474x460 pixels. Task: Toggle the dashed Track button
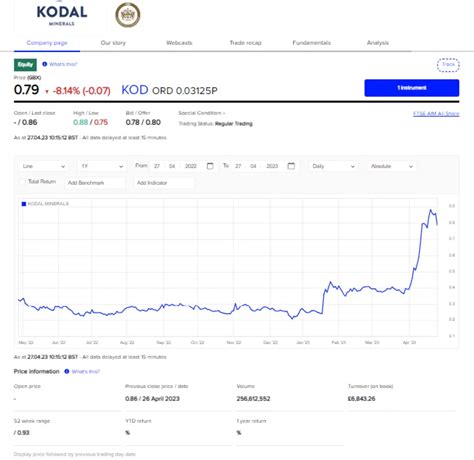tap(448, 65)
